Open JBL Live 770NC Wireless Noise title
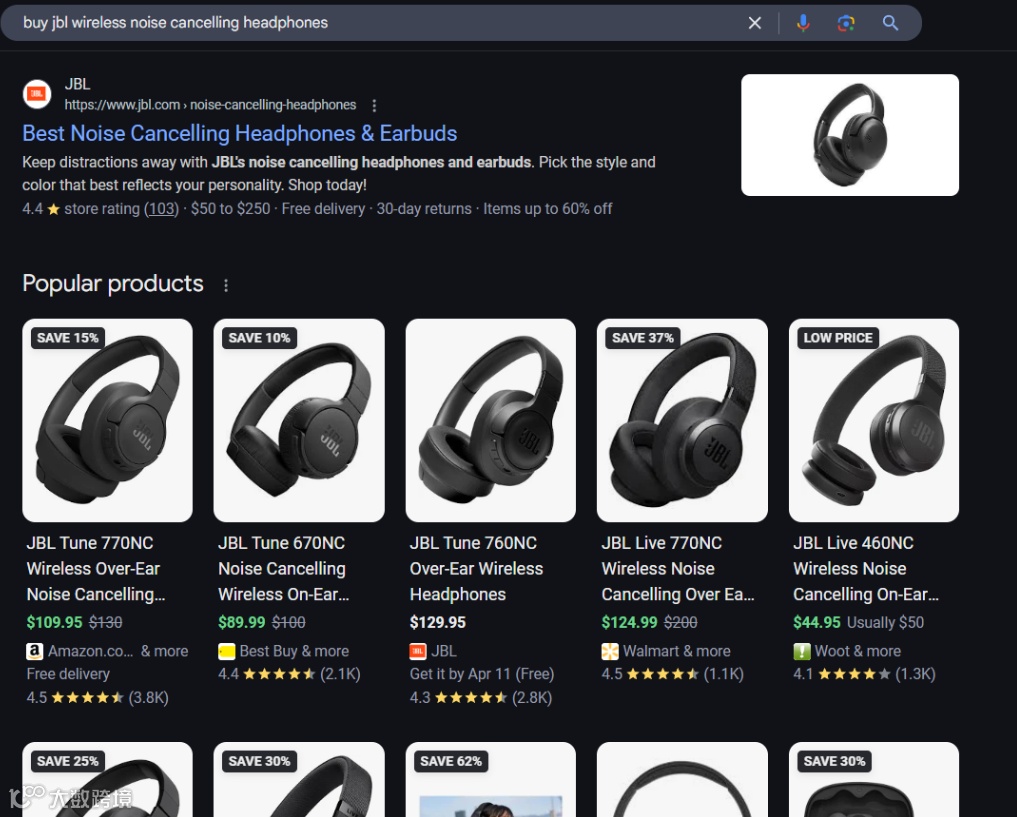This screenshot has height=817, width=1017. pos(678,569)
